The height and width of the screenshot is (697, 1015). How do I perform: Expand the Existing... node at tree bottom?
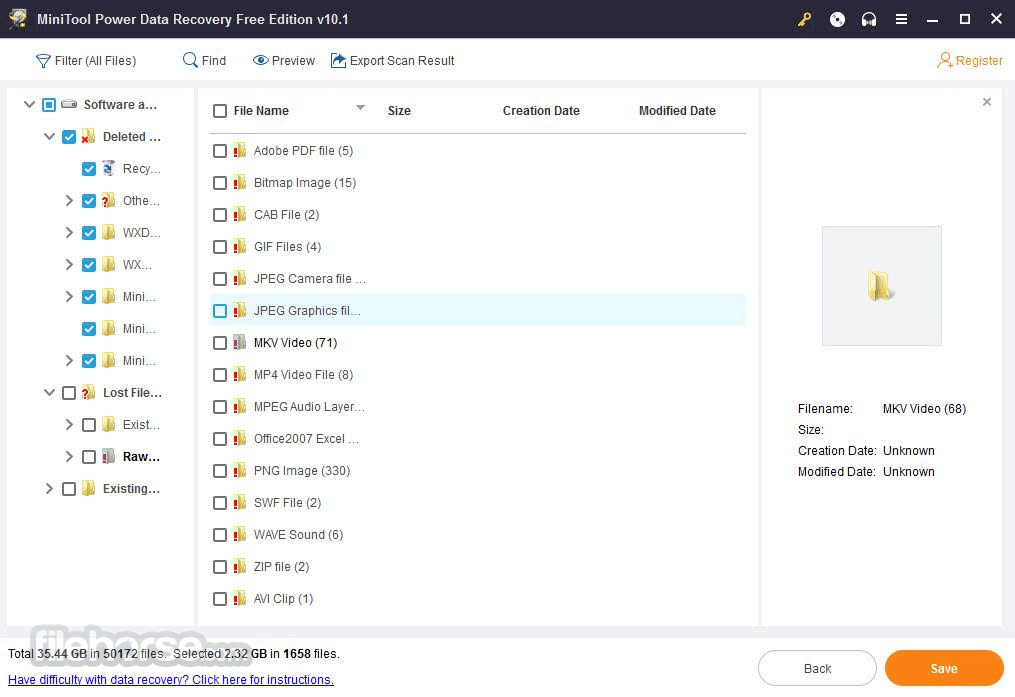pos(49,489)
